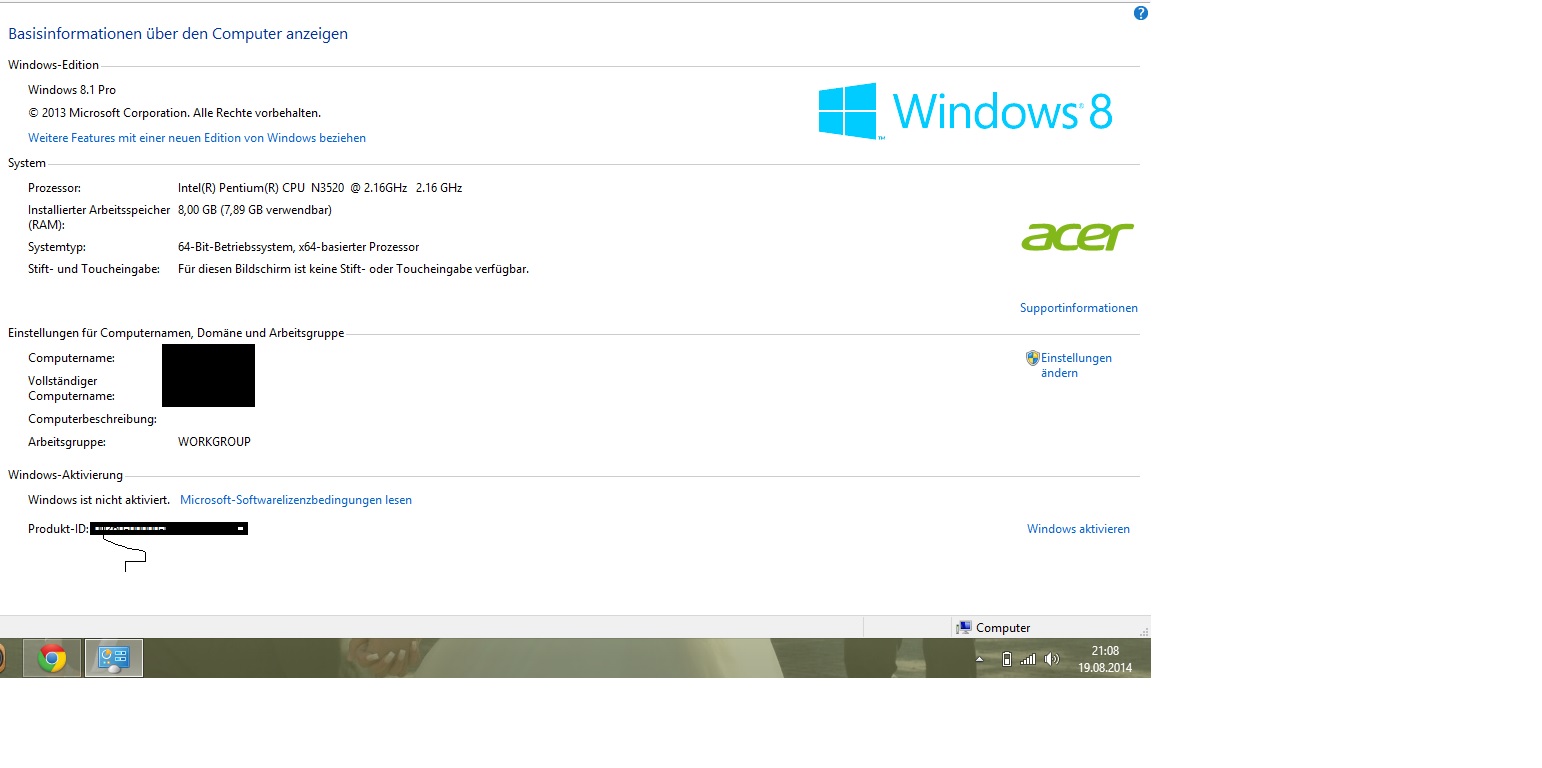1542x768 pixels.
Task: Click the Windows 8 logo
Action: tap(965, 111)
